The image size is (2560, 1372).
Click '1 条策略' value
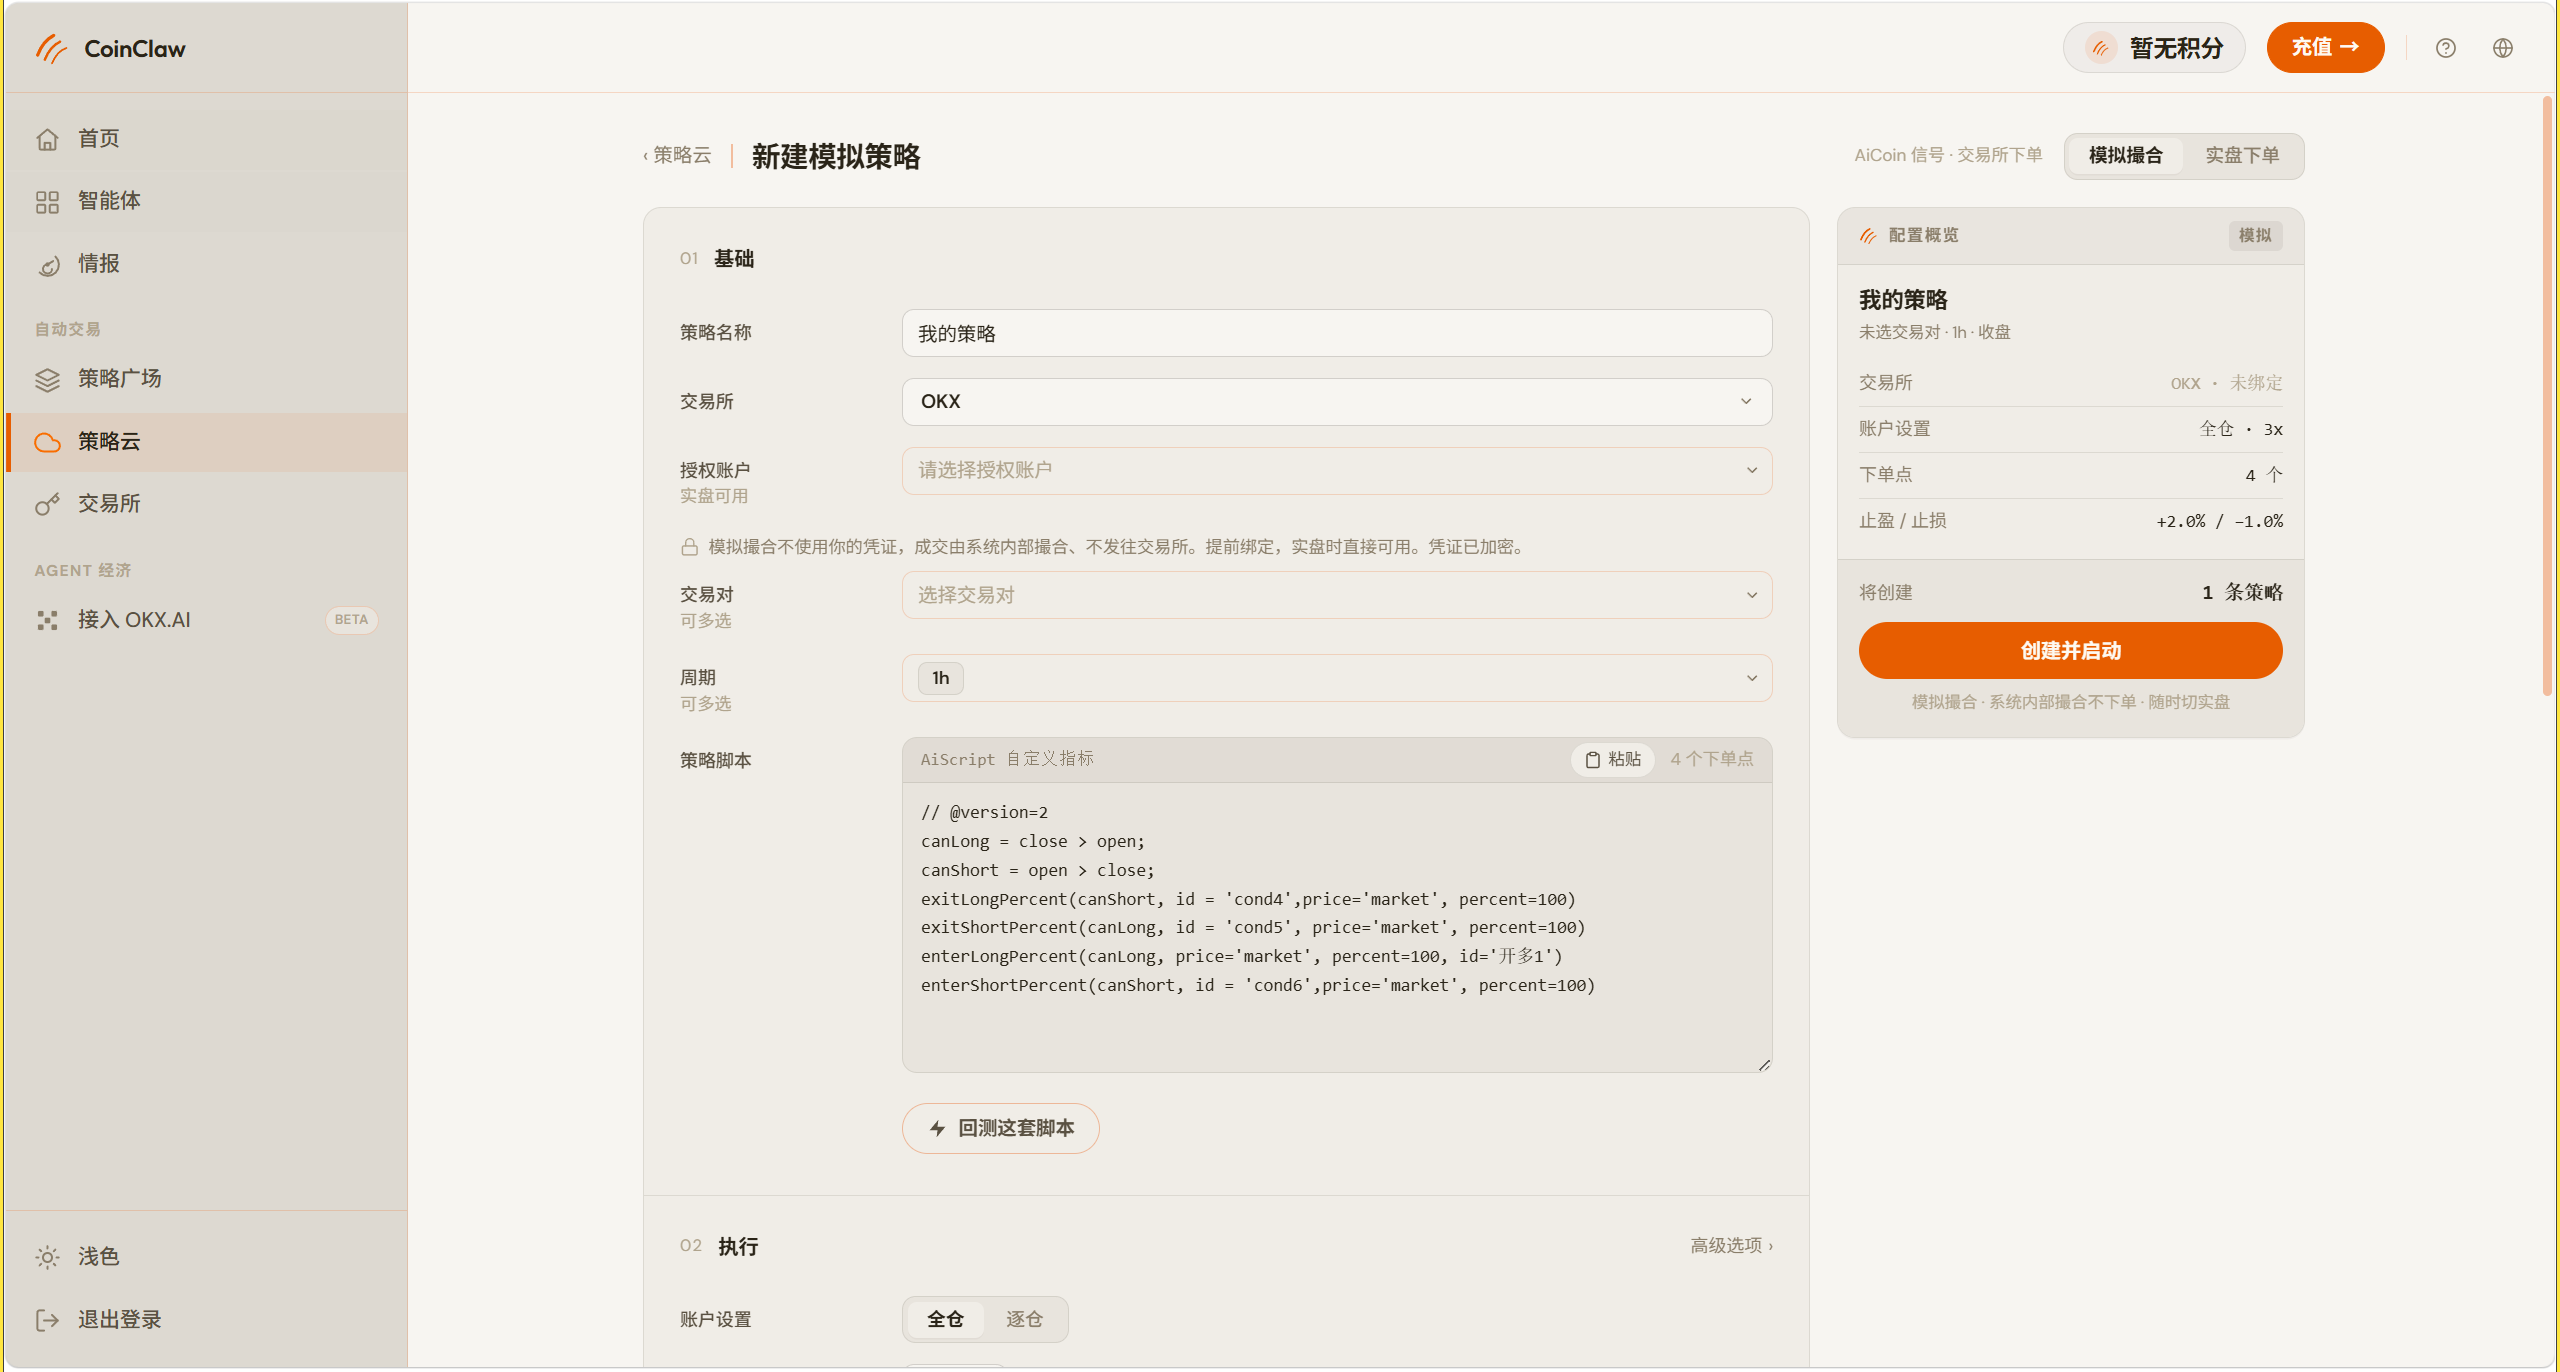click(2241, 593)
